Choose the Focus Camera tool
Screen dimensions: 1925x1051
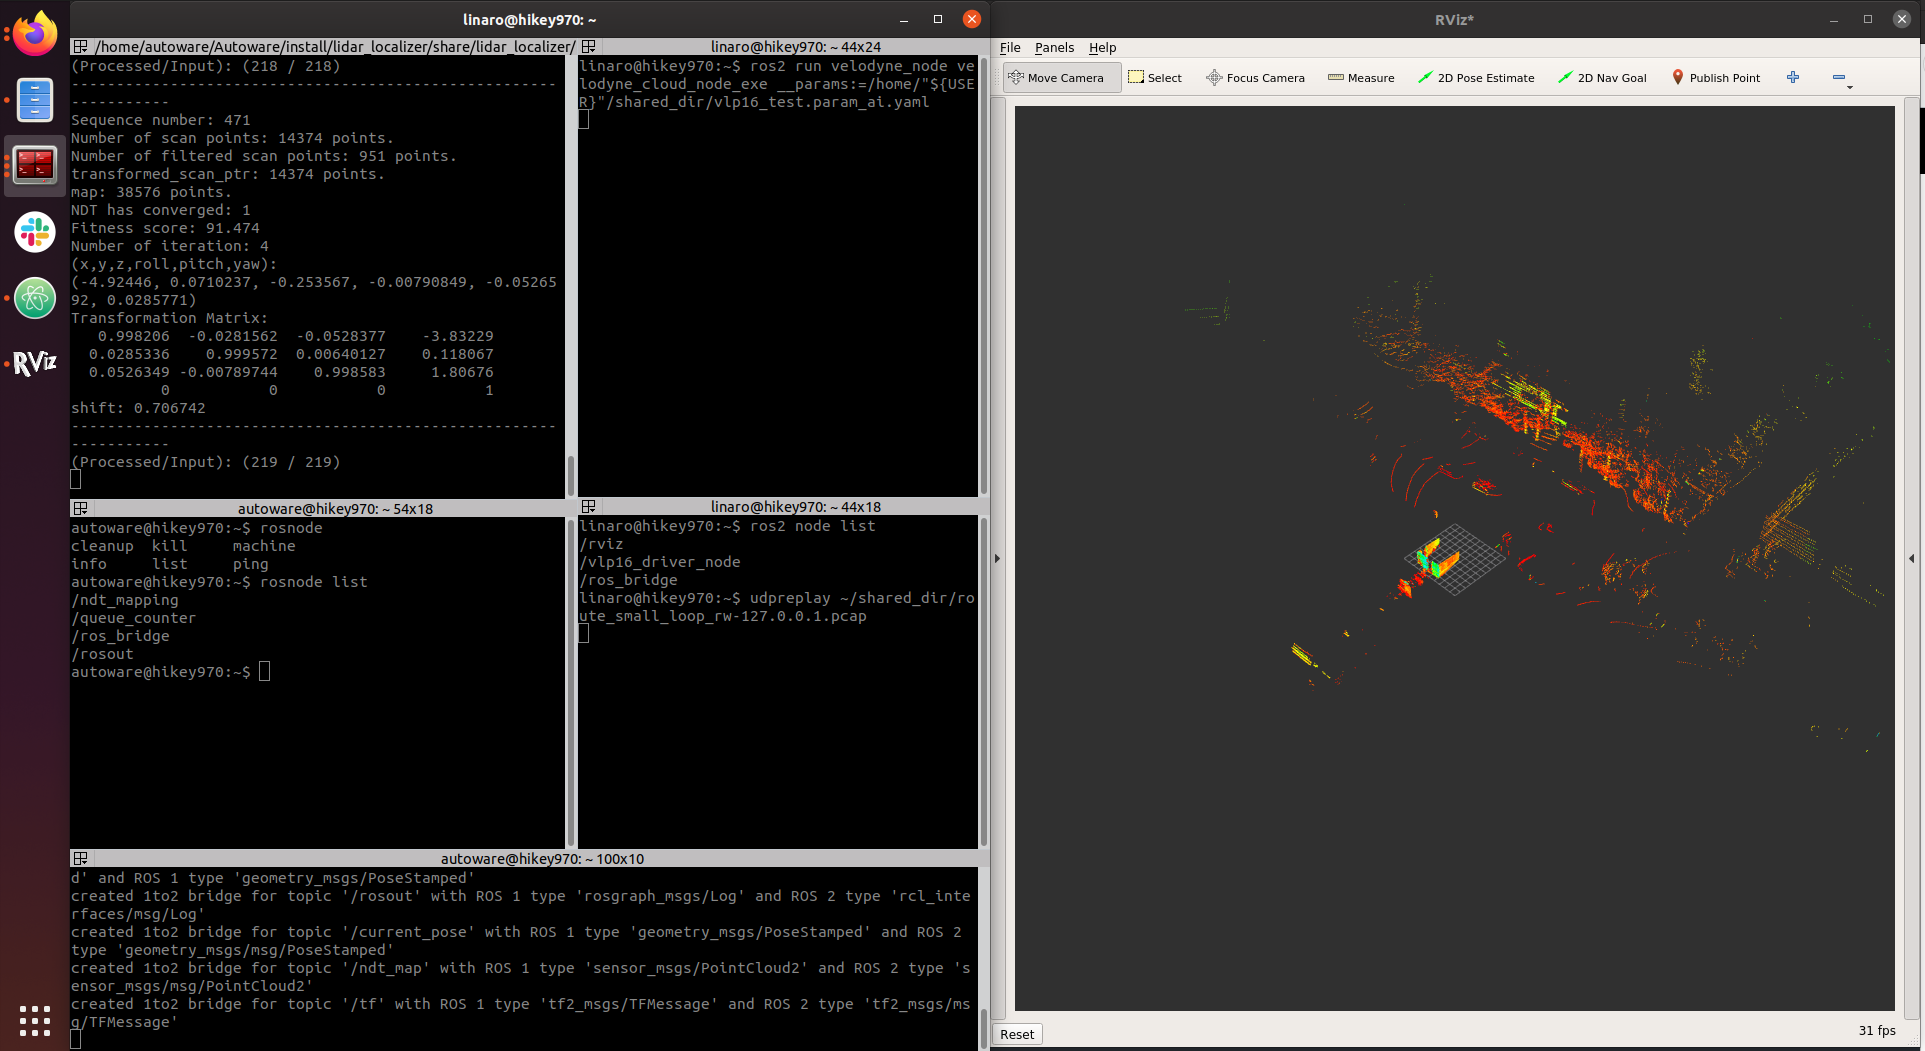[1255, 78]
